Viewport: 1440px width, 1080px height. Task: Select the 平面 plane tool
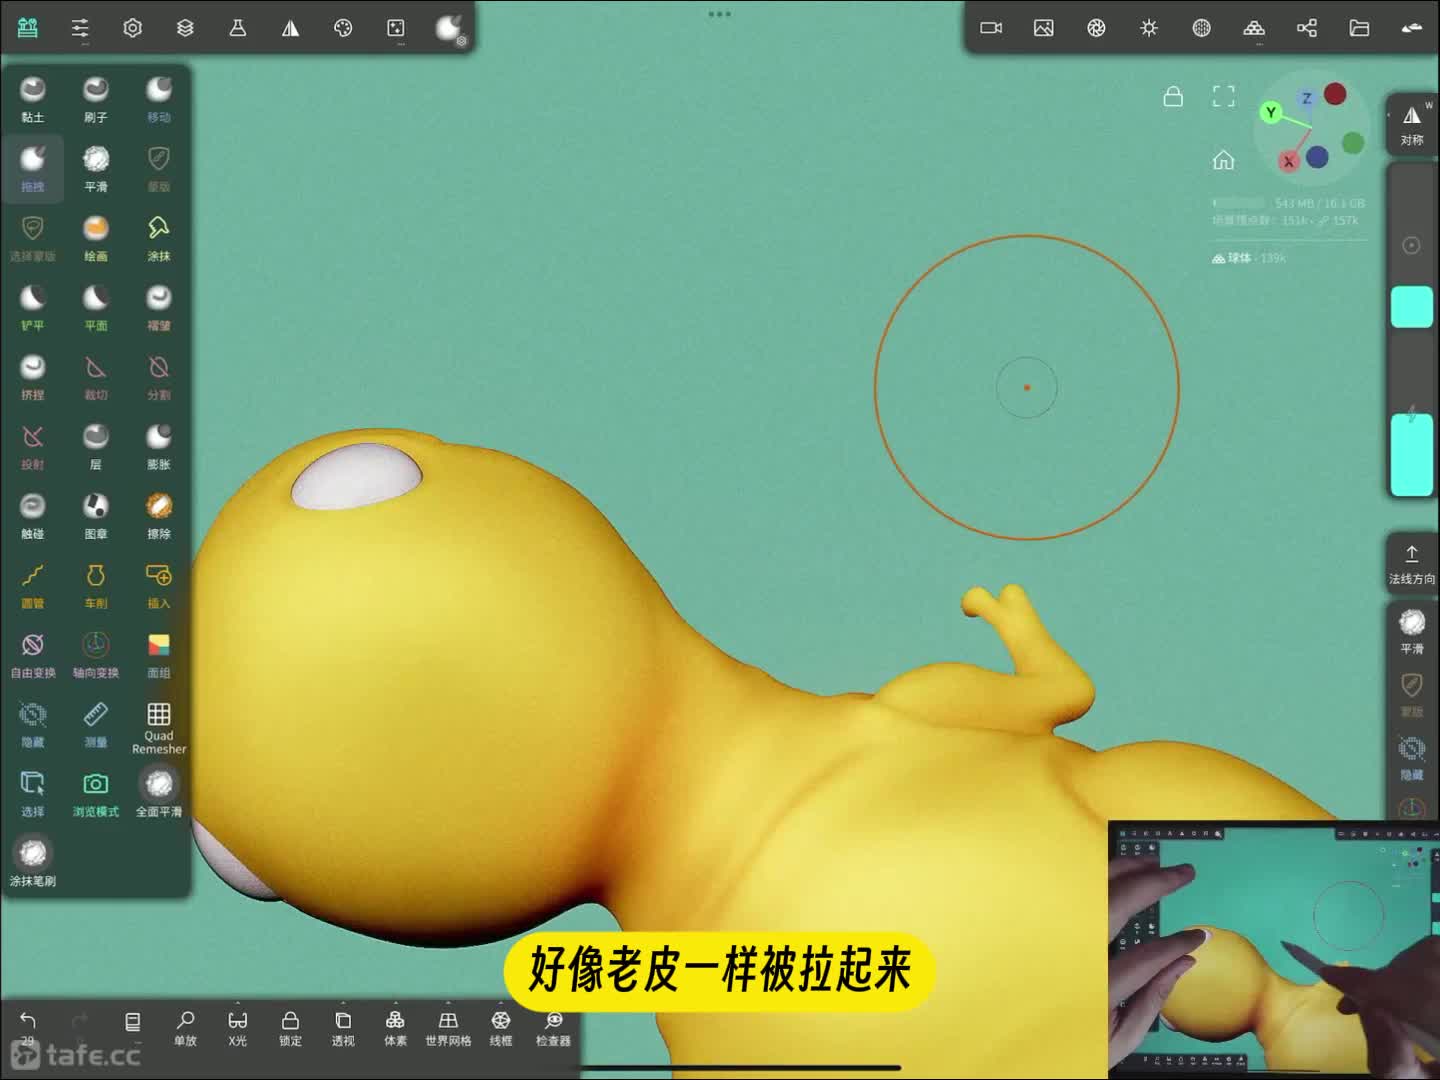coord(96,307)
